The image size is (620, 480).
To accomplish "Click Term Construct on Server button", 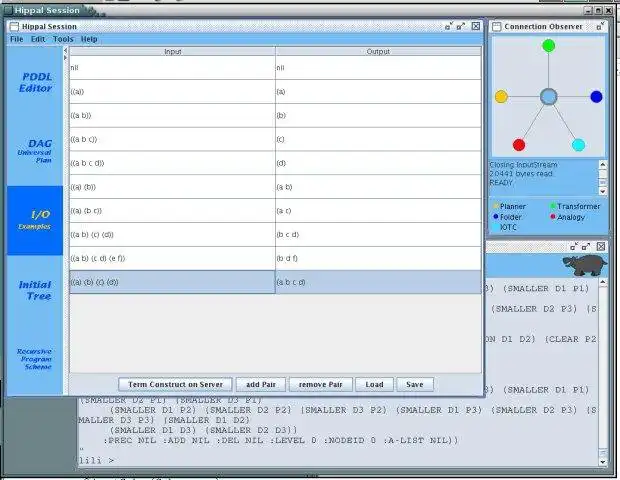I will pos(175,384).
